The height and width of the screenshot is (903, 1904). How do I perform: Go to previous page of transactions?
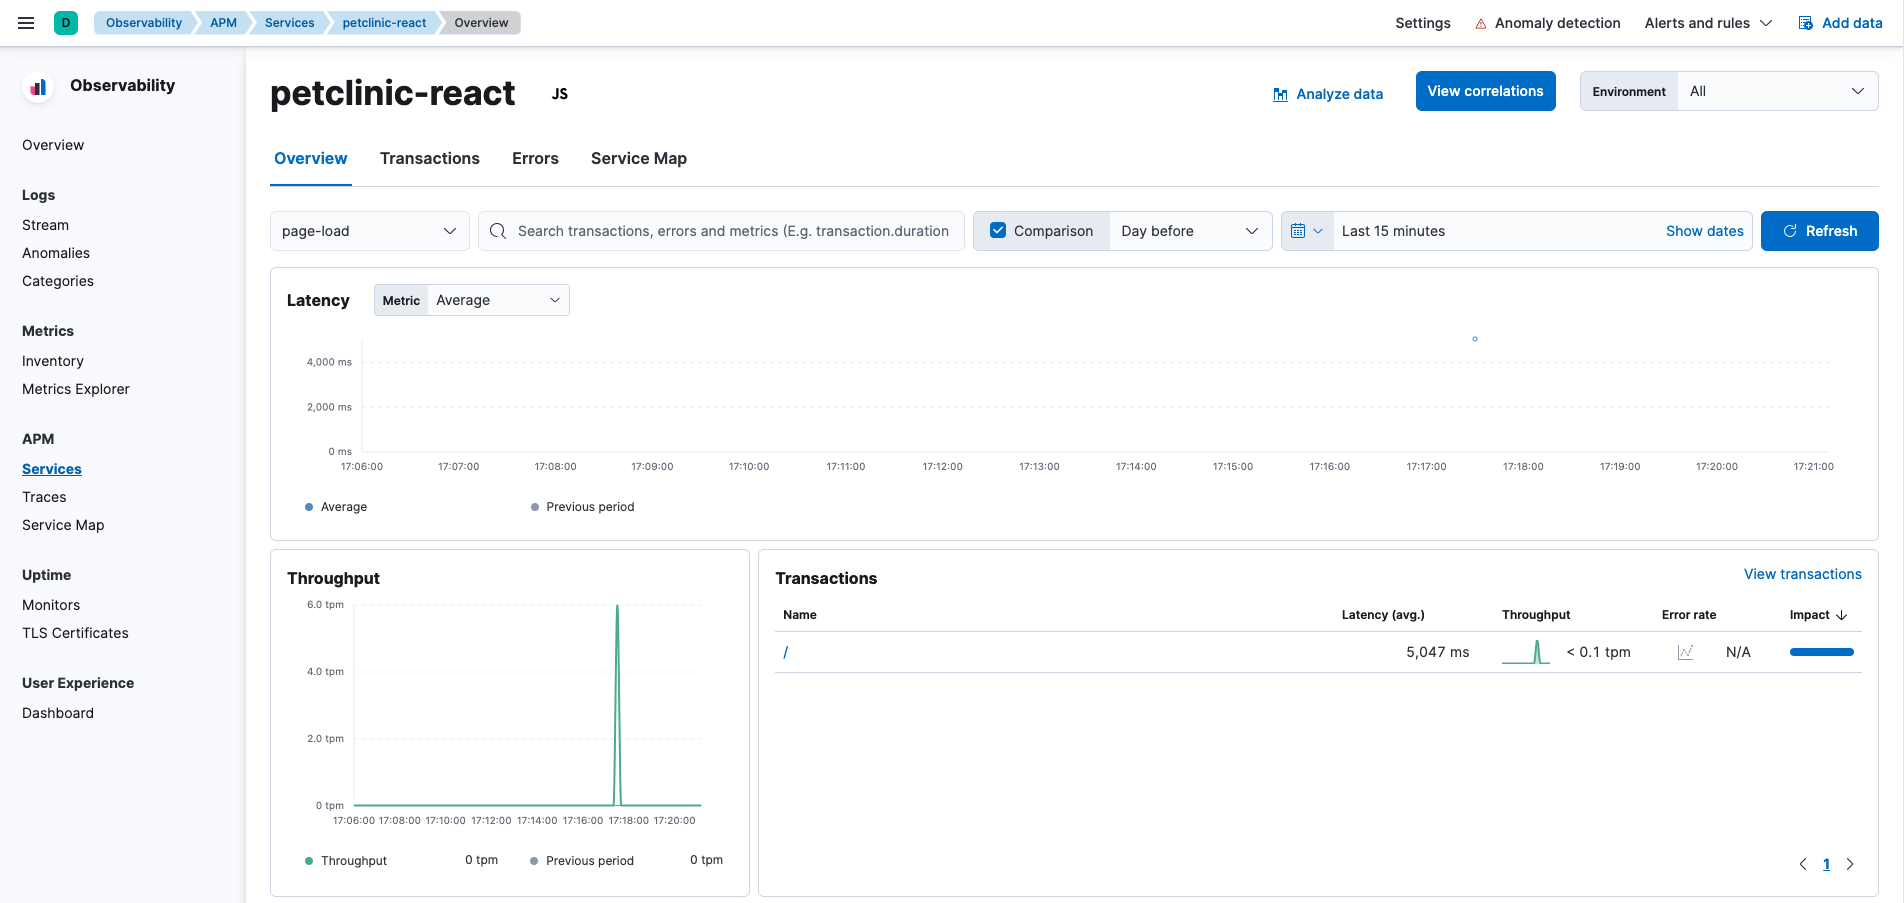[1803, 864]
